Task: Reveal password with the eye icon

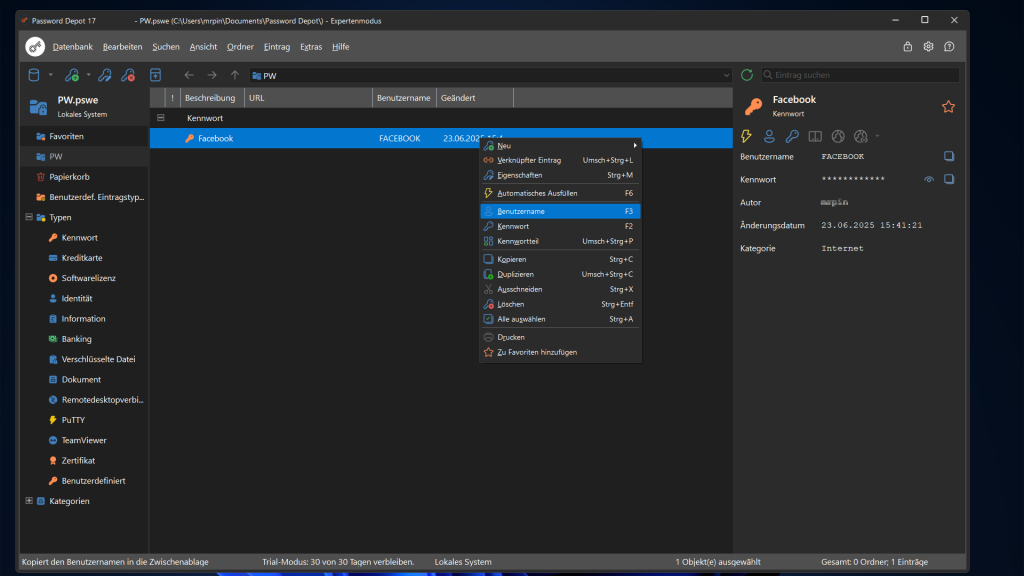Action: tap(929, 180)
